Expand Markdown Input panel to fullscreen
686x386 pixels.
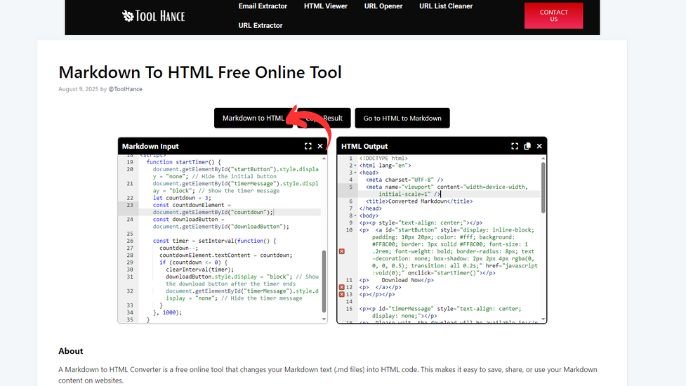tap(308, 146)
